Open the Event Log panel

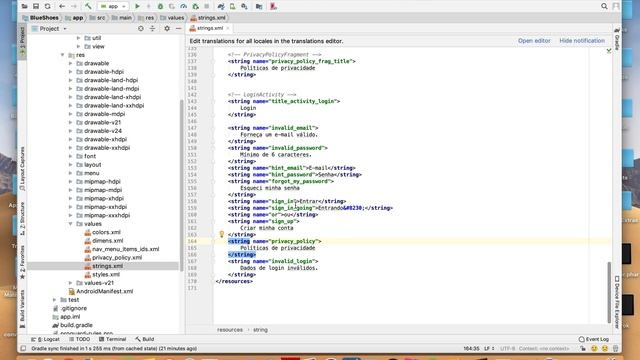pos(594,339)
